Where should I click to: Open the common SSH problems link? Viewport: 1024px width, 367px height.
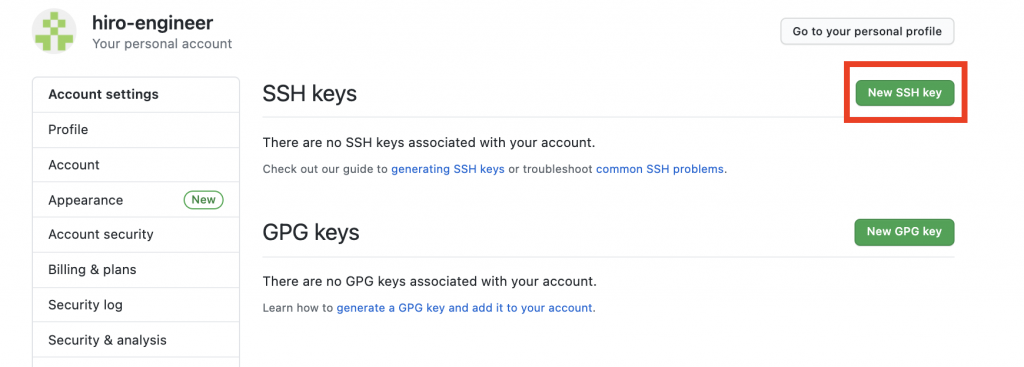[x=660, y=169]
